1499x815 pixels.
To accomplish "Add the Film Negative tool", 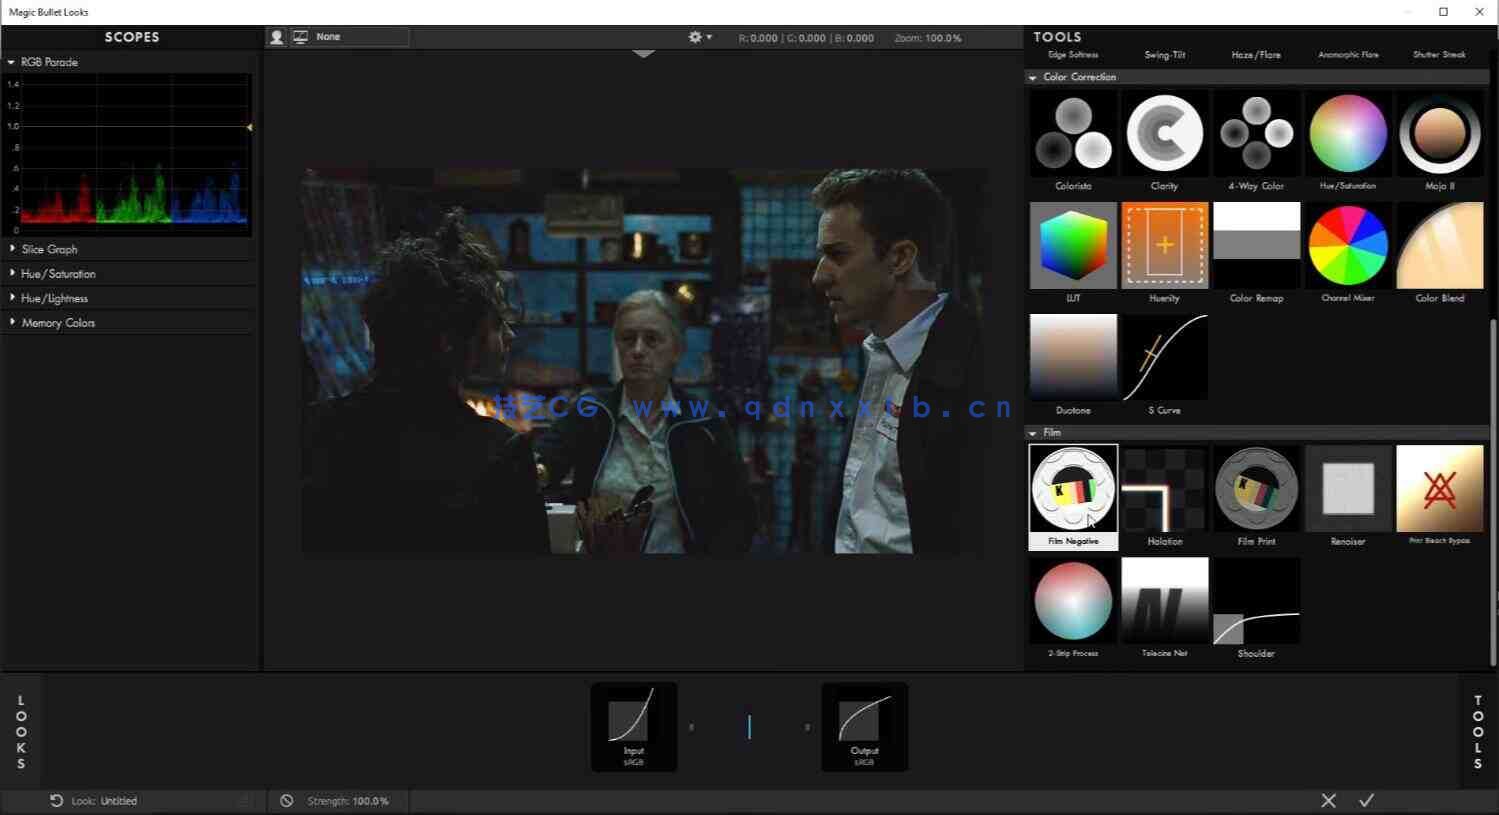I will [1073, 489].
